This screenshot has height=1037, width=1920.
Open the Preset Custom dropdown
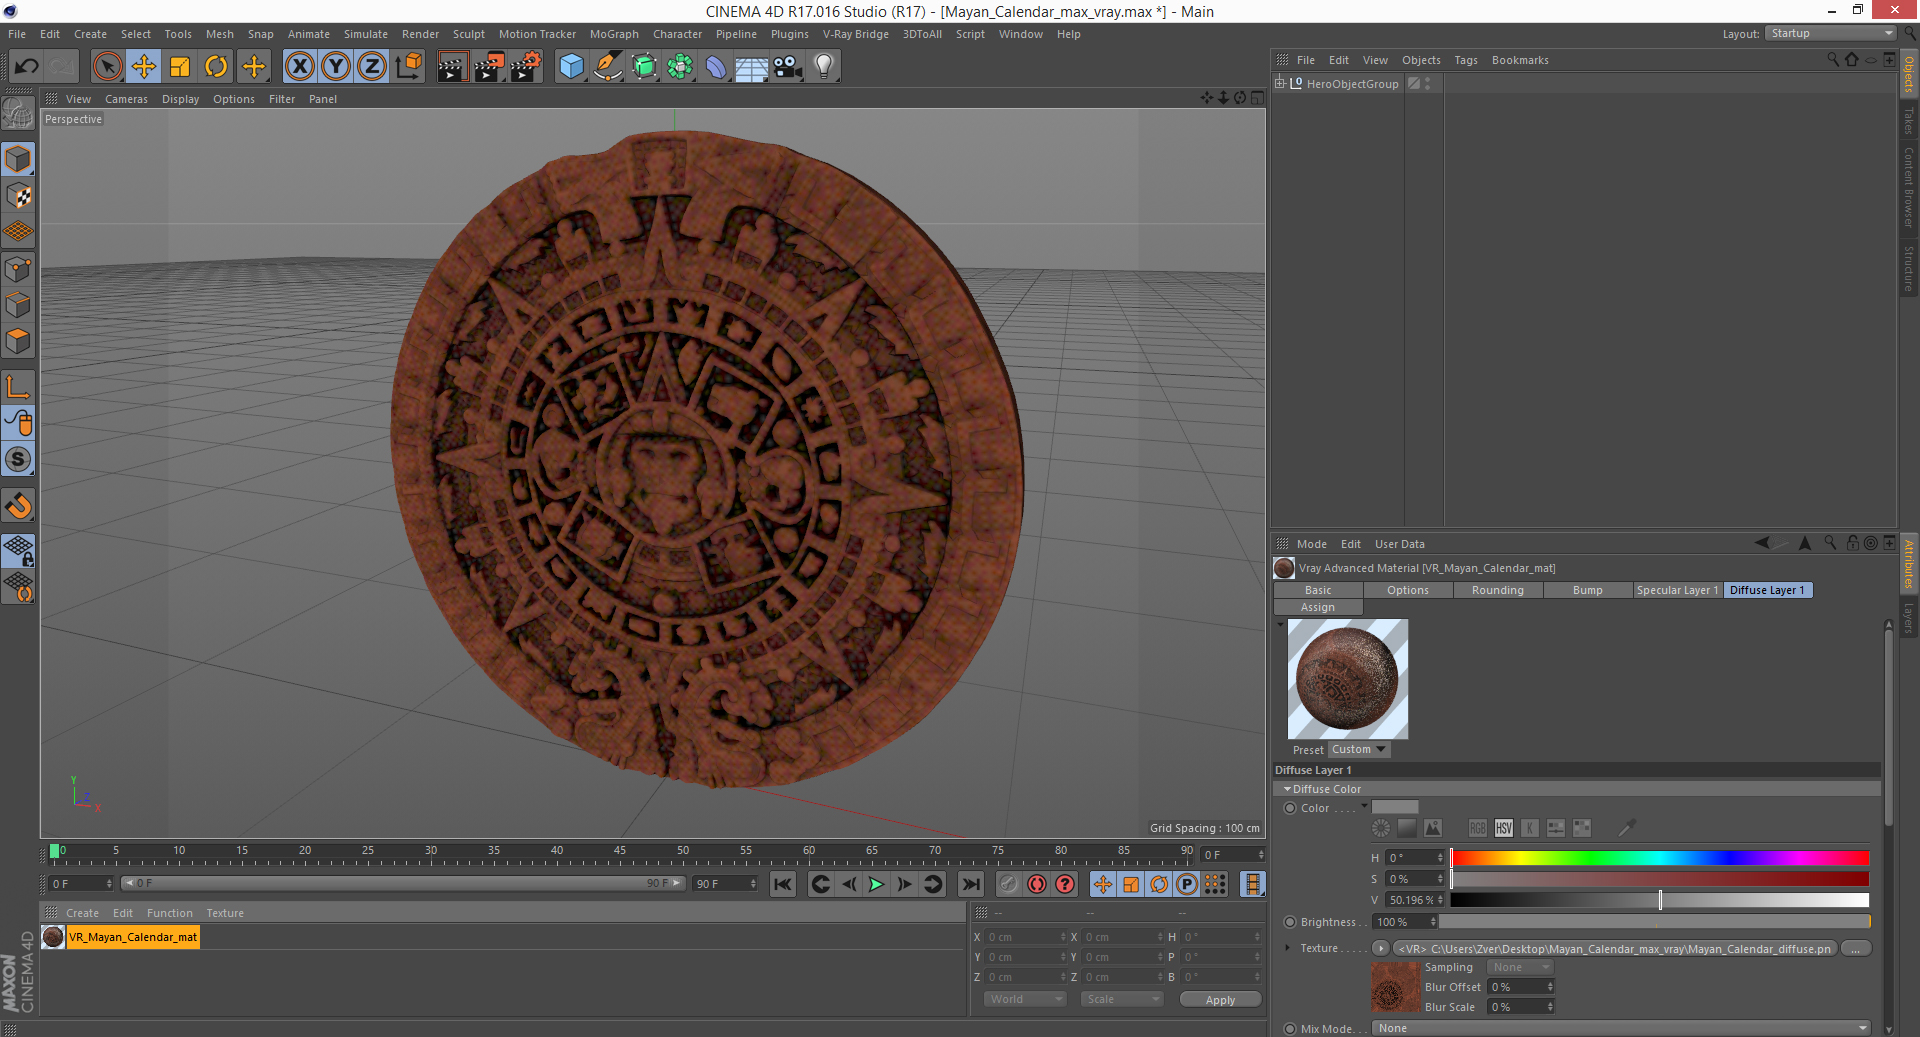(1359, 749)
